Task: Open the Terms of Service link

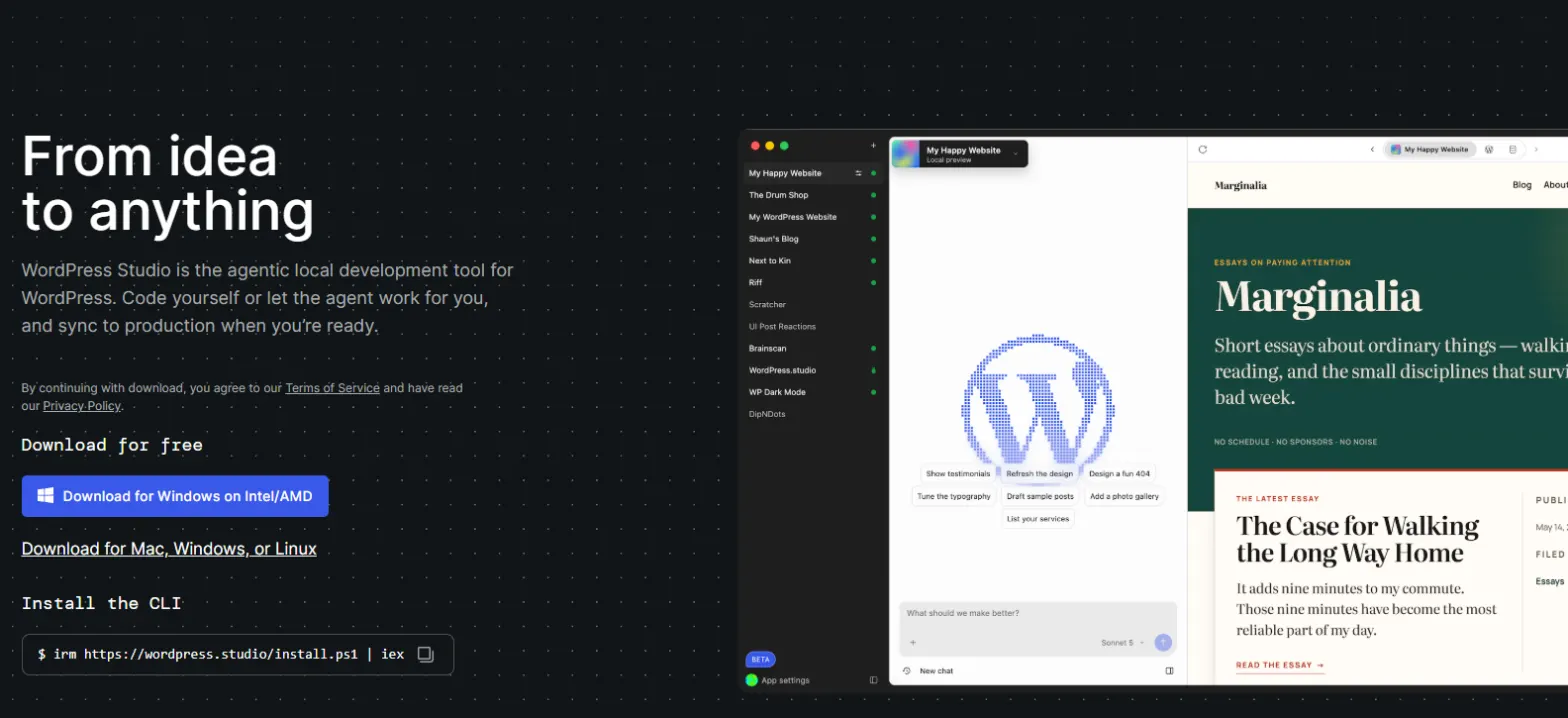Action: pos(332,388)
